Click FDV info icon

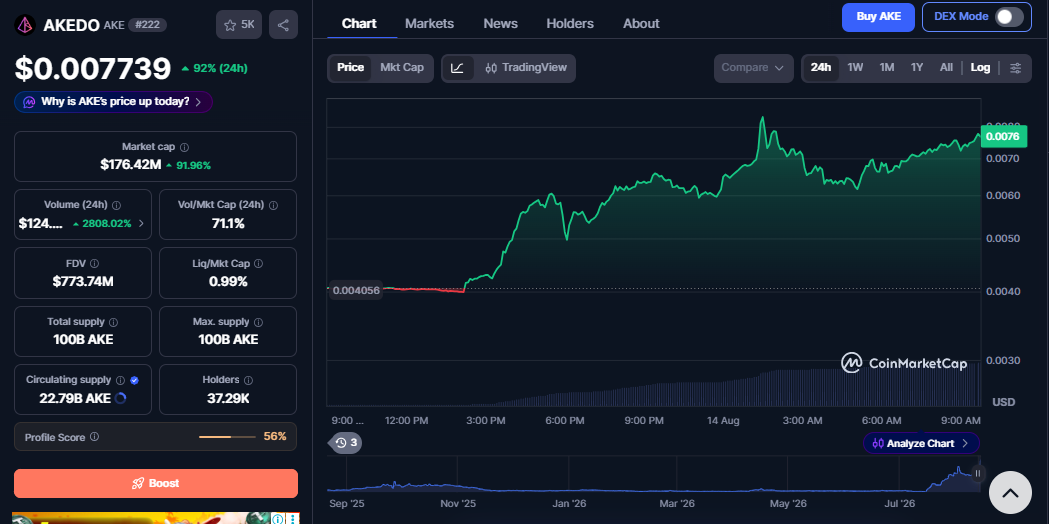[94, 264]
